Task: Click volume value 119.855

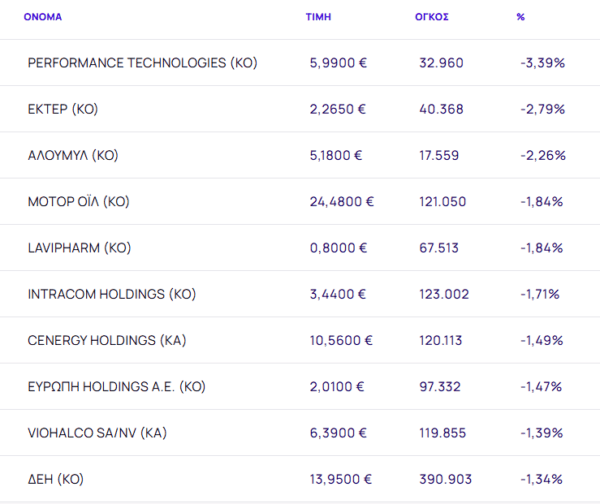Action: [443, 433]
